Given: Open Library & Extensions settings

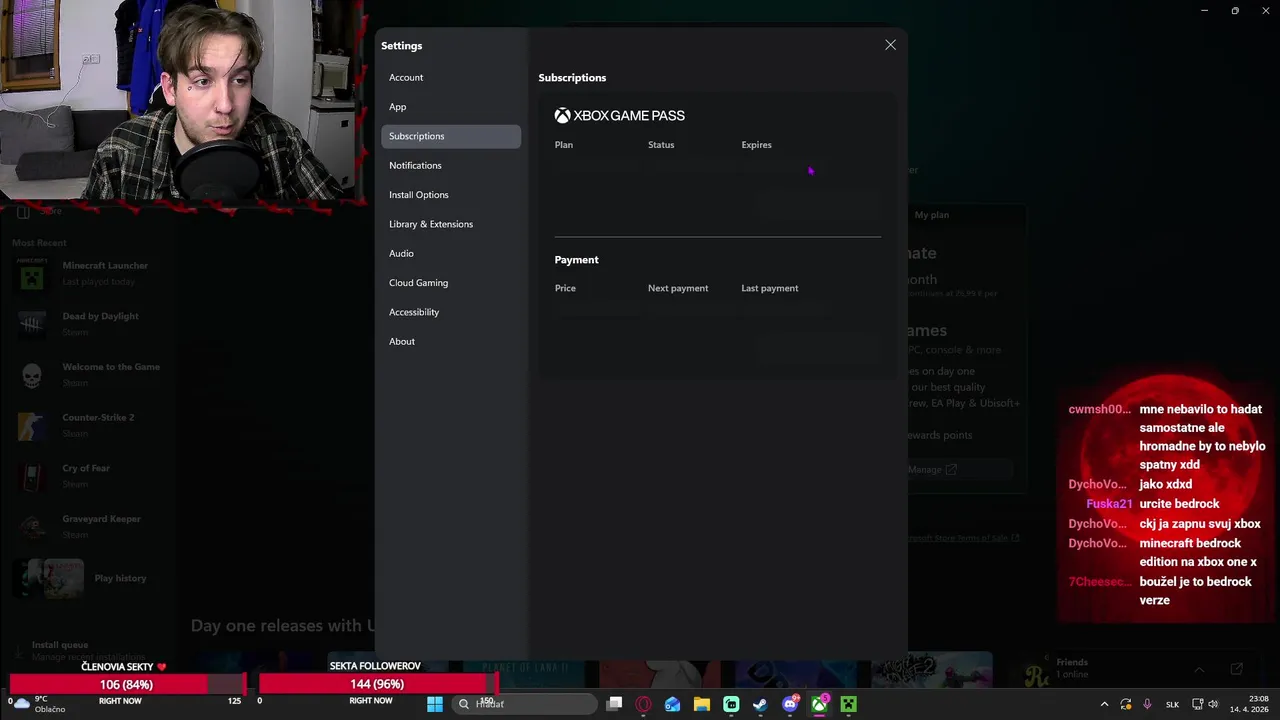Looking at the screenshot, I should click(x=451, y=224).
